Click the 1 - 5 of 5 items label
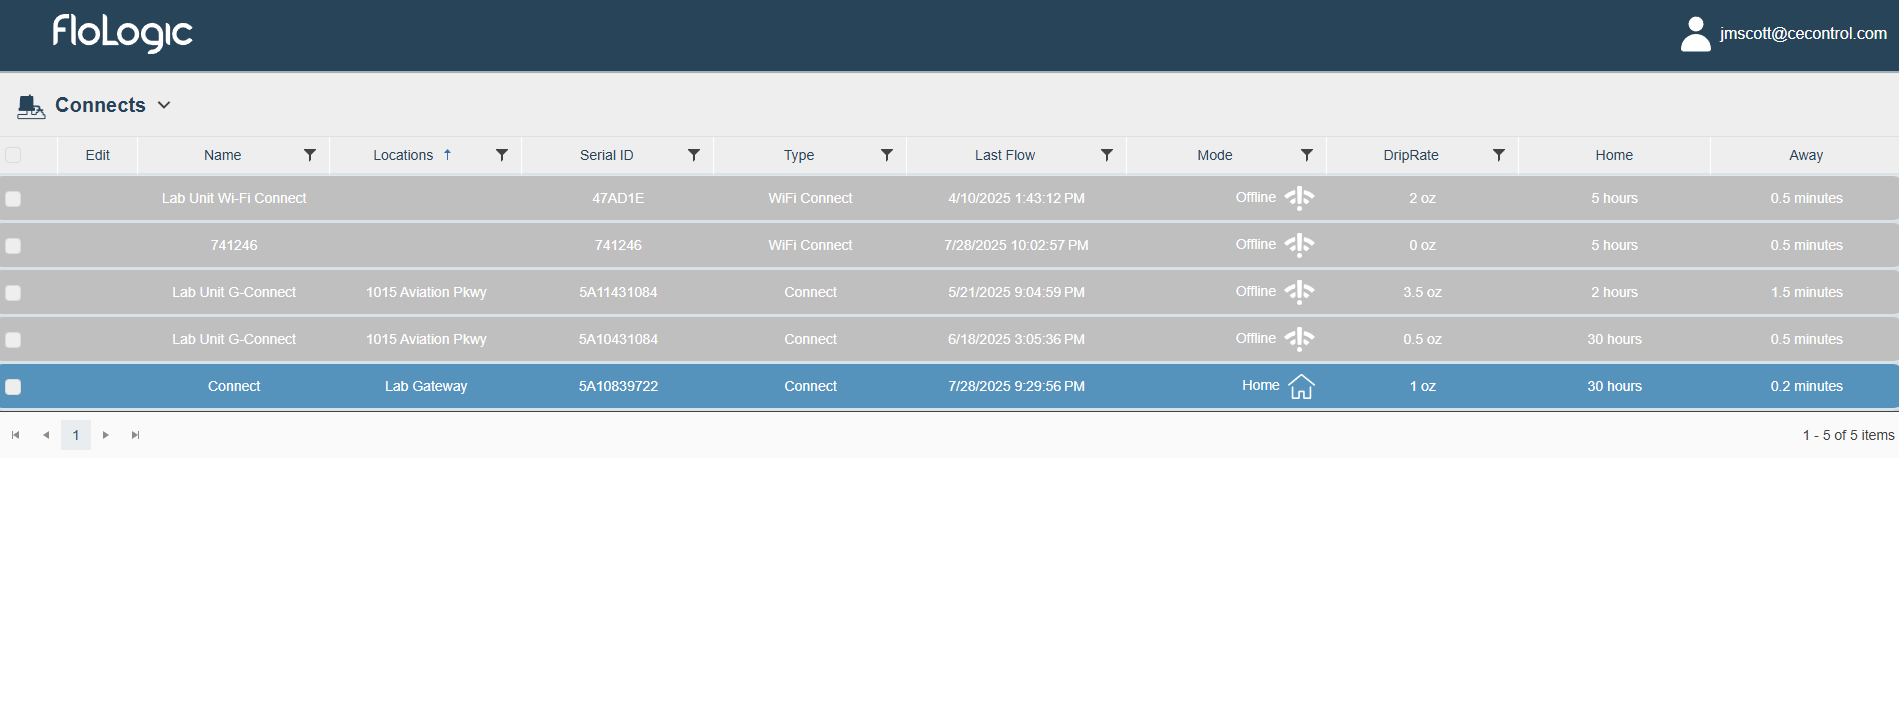 (1848, 435)
